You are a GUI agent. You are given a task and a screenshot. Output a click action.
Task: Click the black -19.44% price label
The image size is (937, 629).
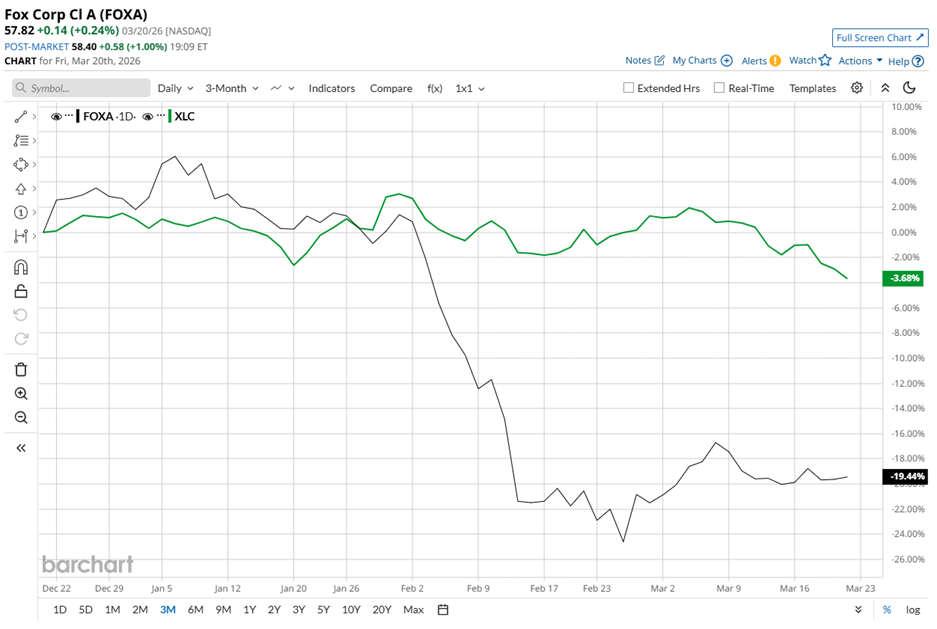click(x=905, y=476)
